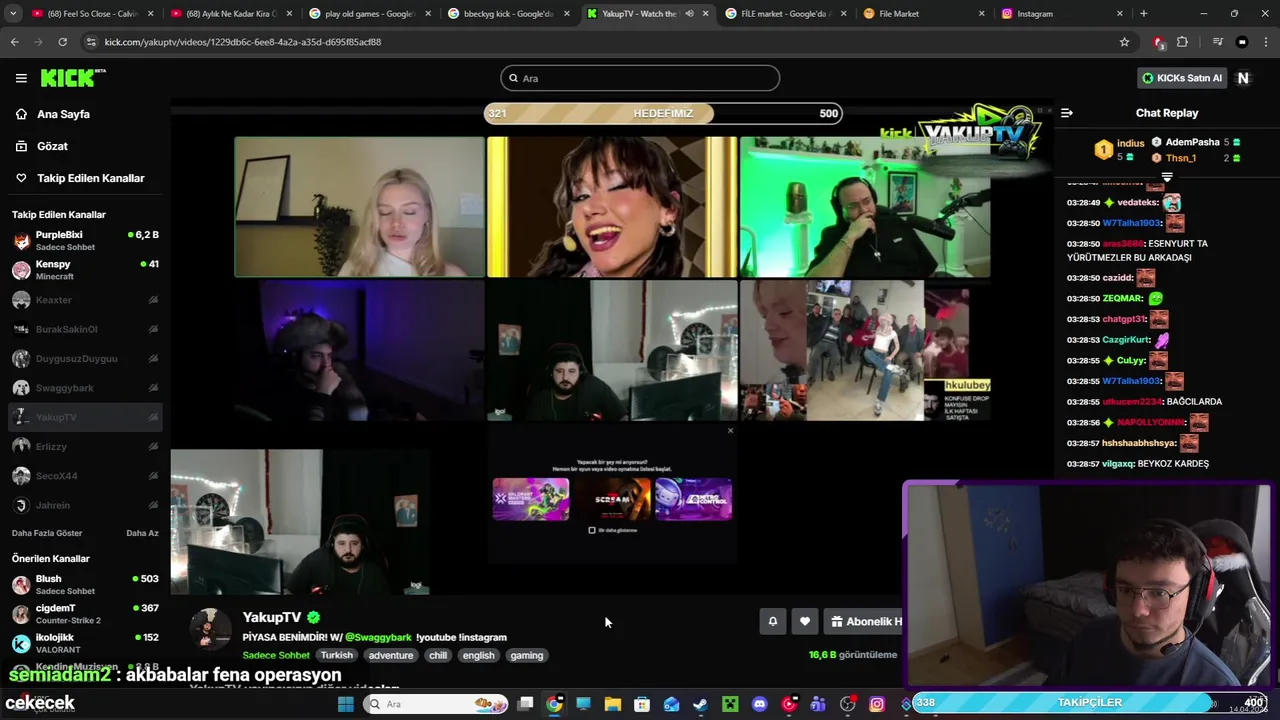Click the browser address bar URL
Image resolution: width=1280 pixels, height=720 pixels.
243,42
